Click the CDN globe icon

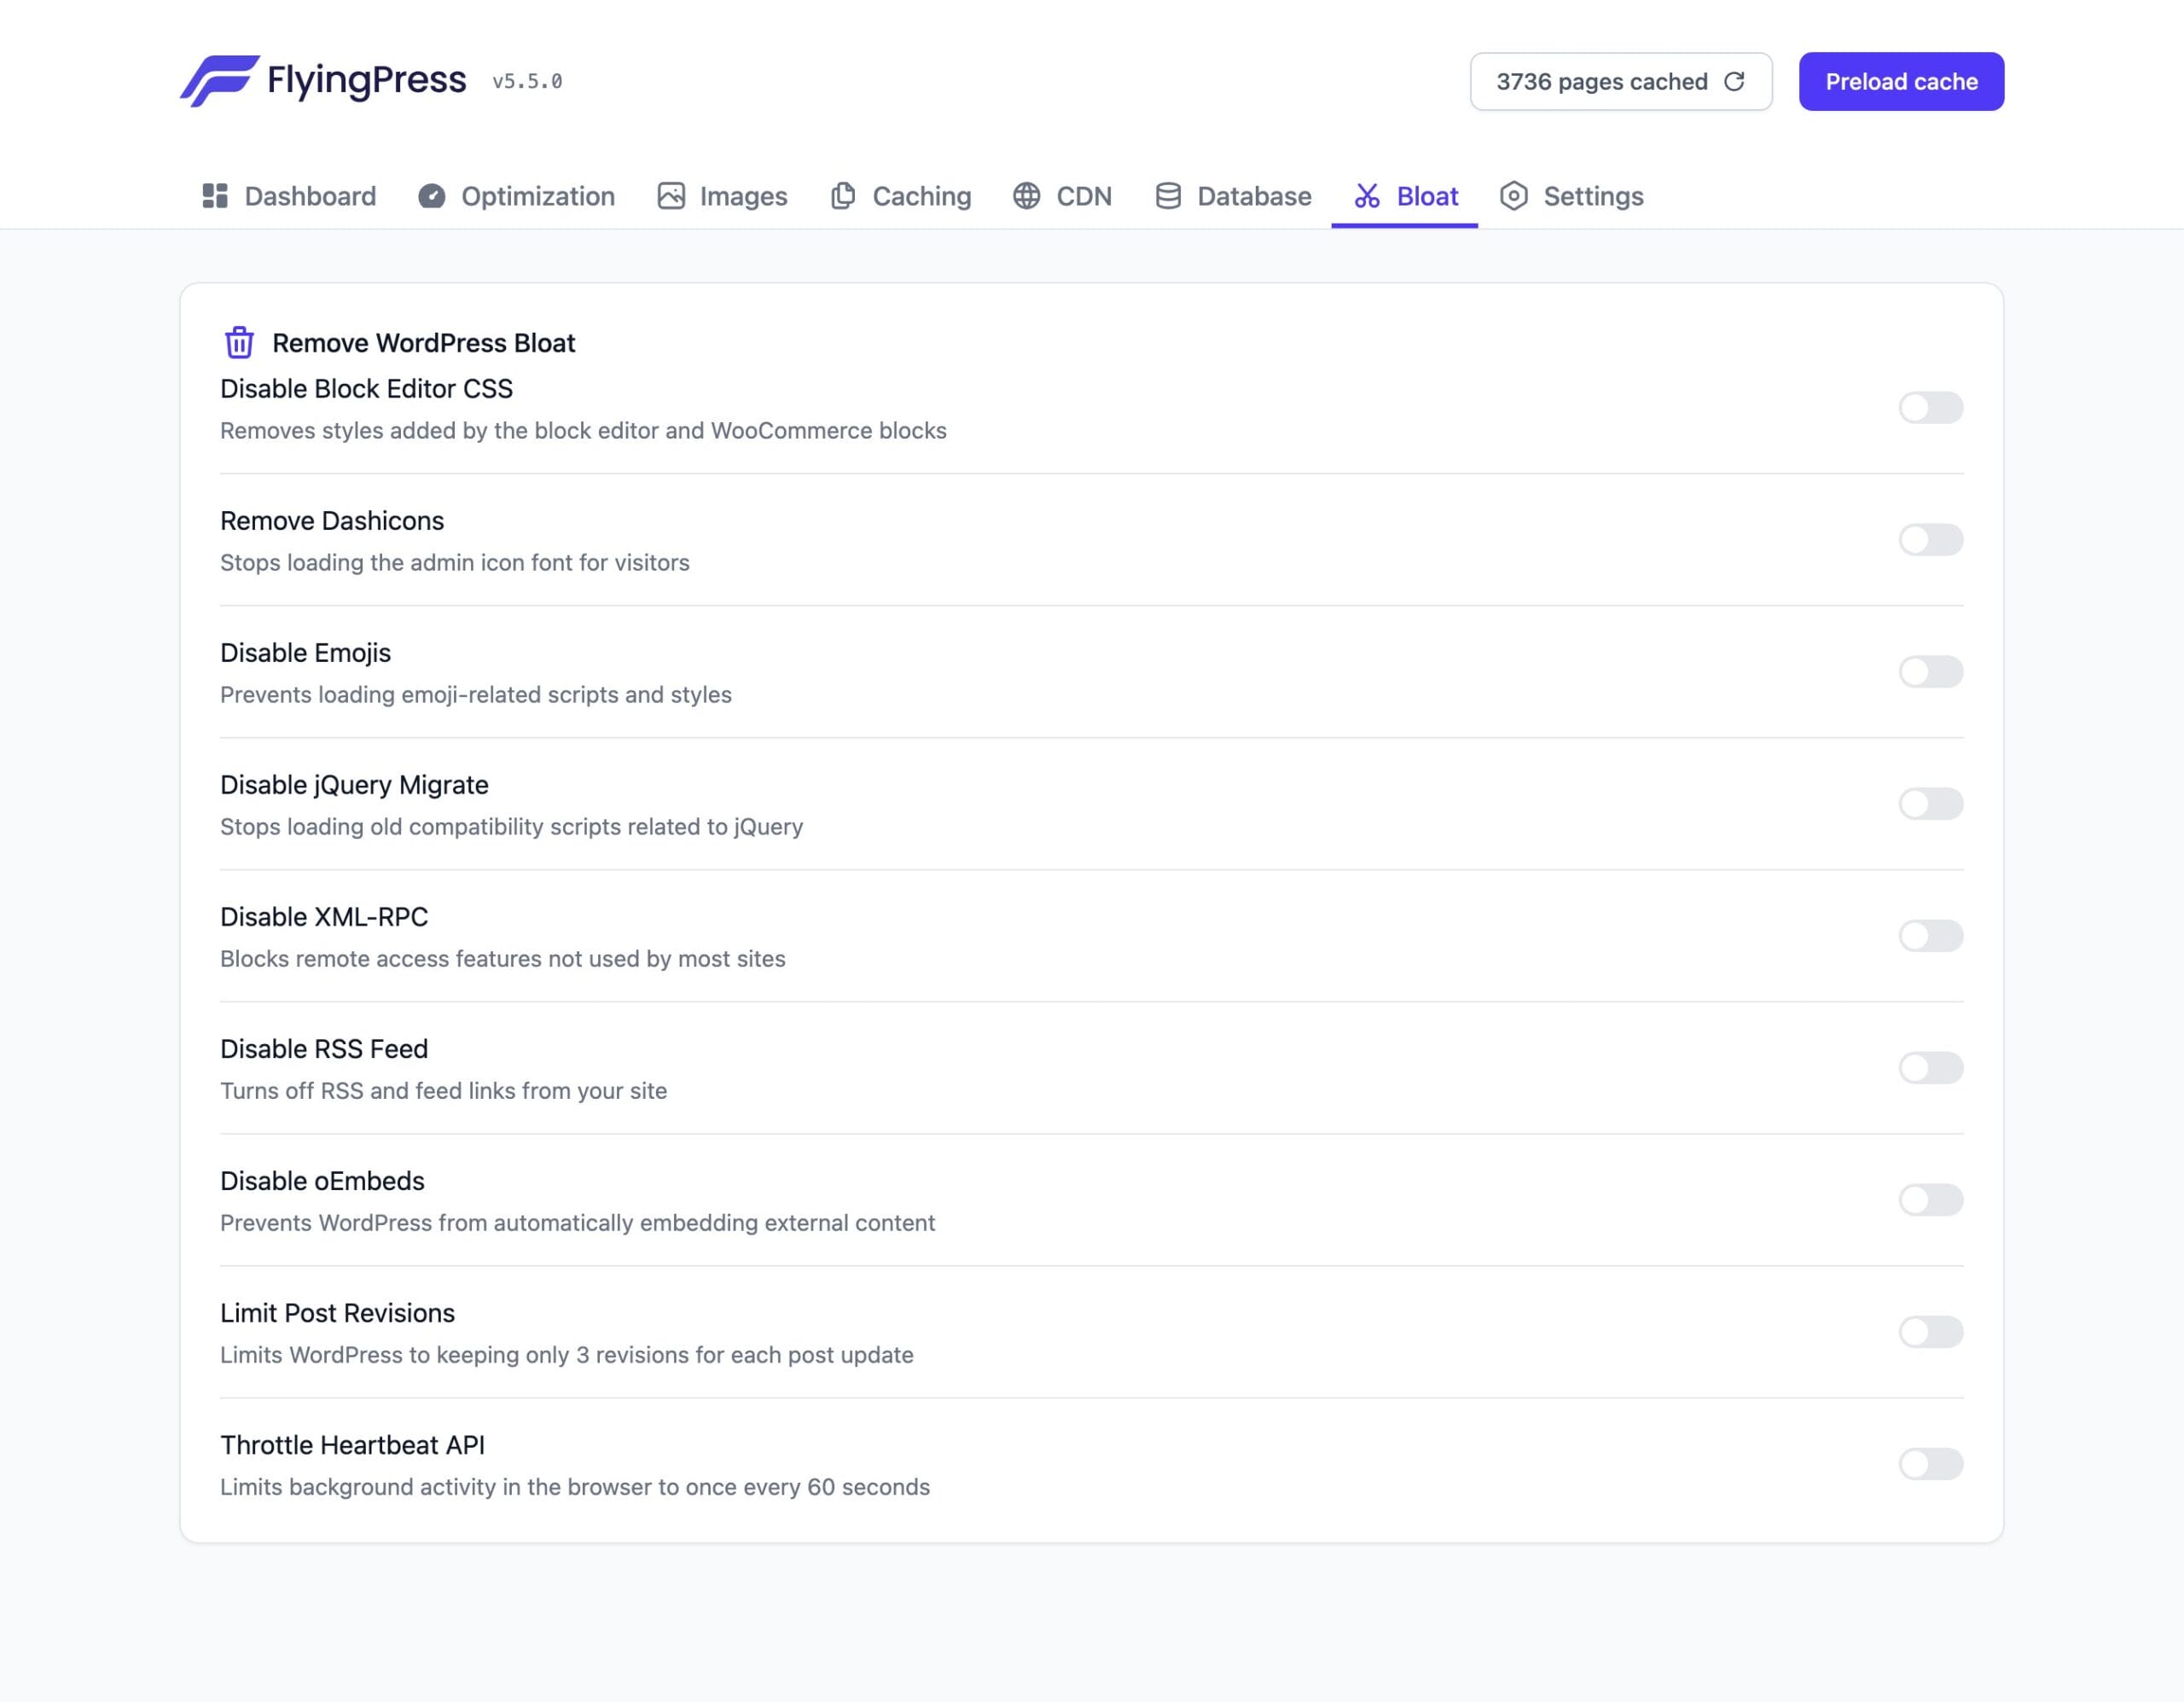point(1026,196)
